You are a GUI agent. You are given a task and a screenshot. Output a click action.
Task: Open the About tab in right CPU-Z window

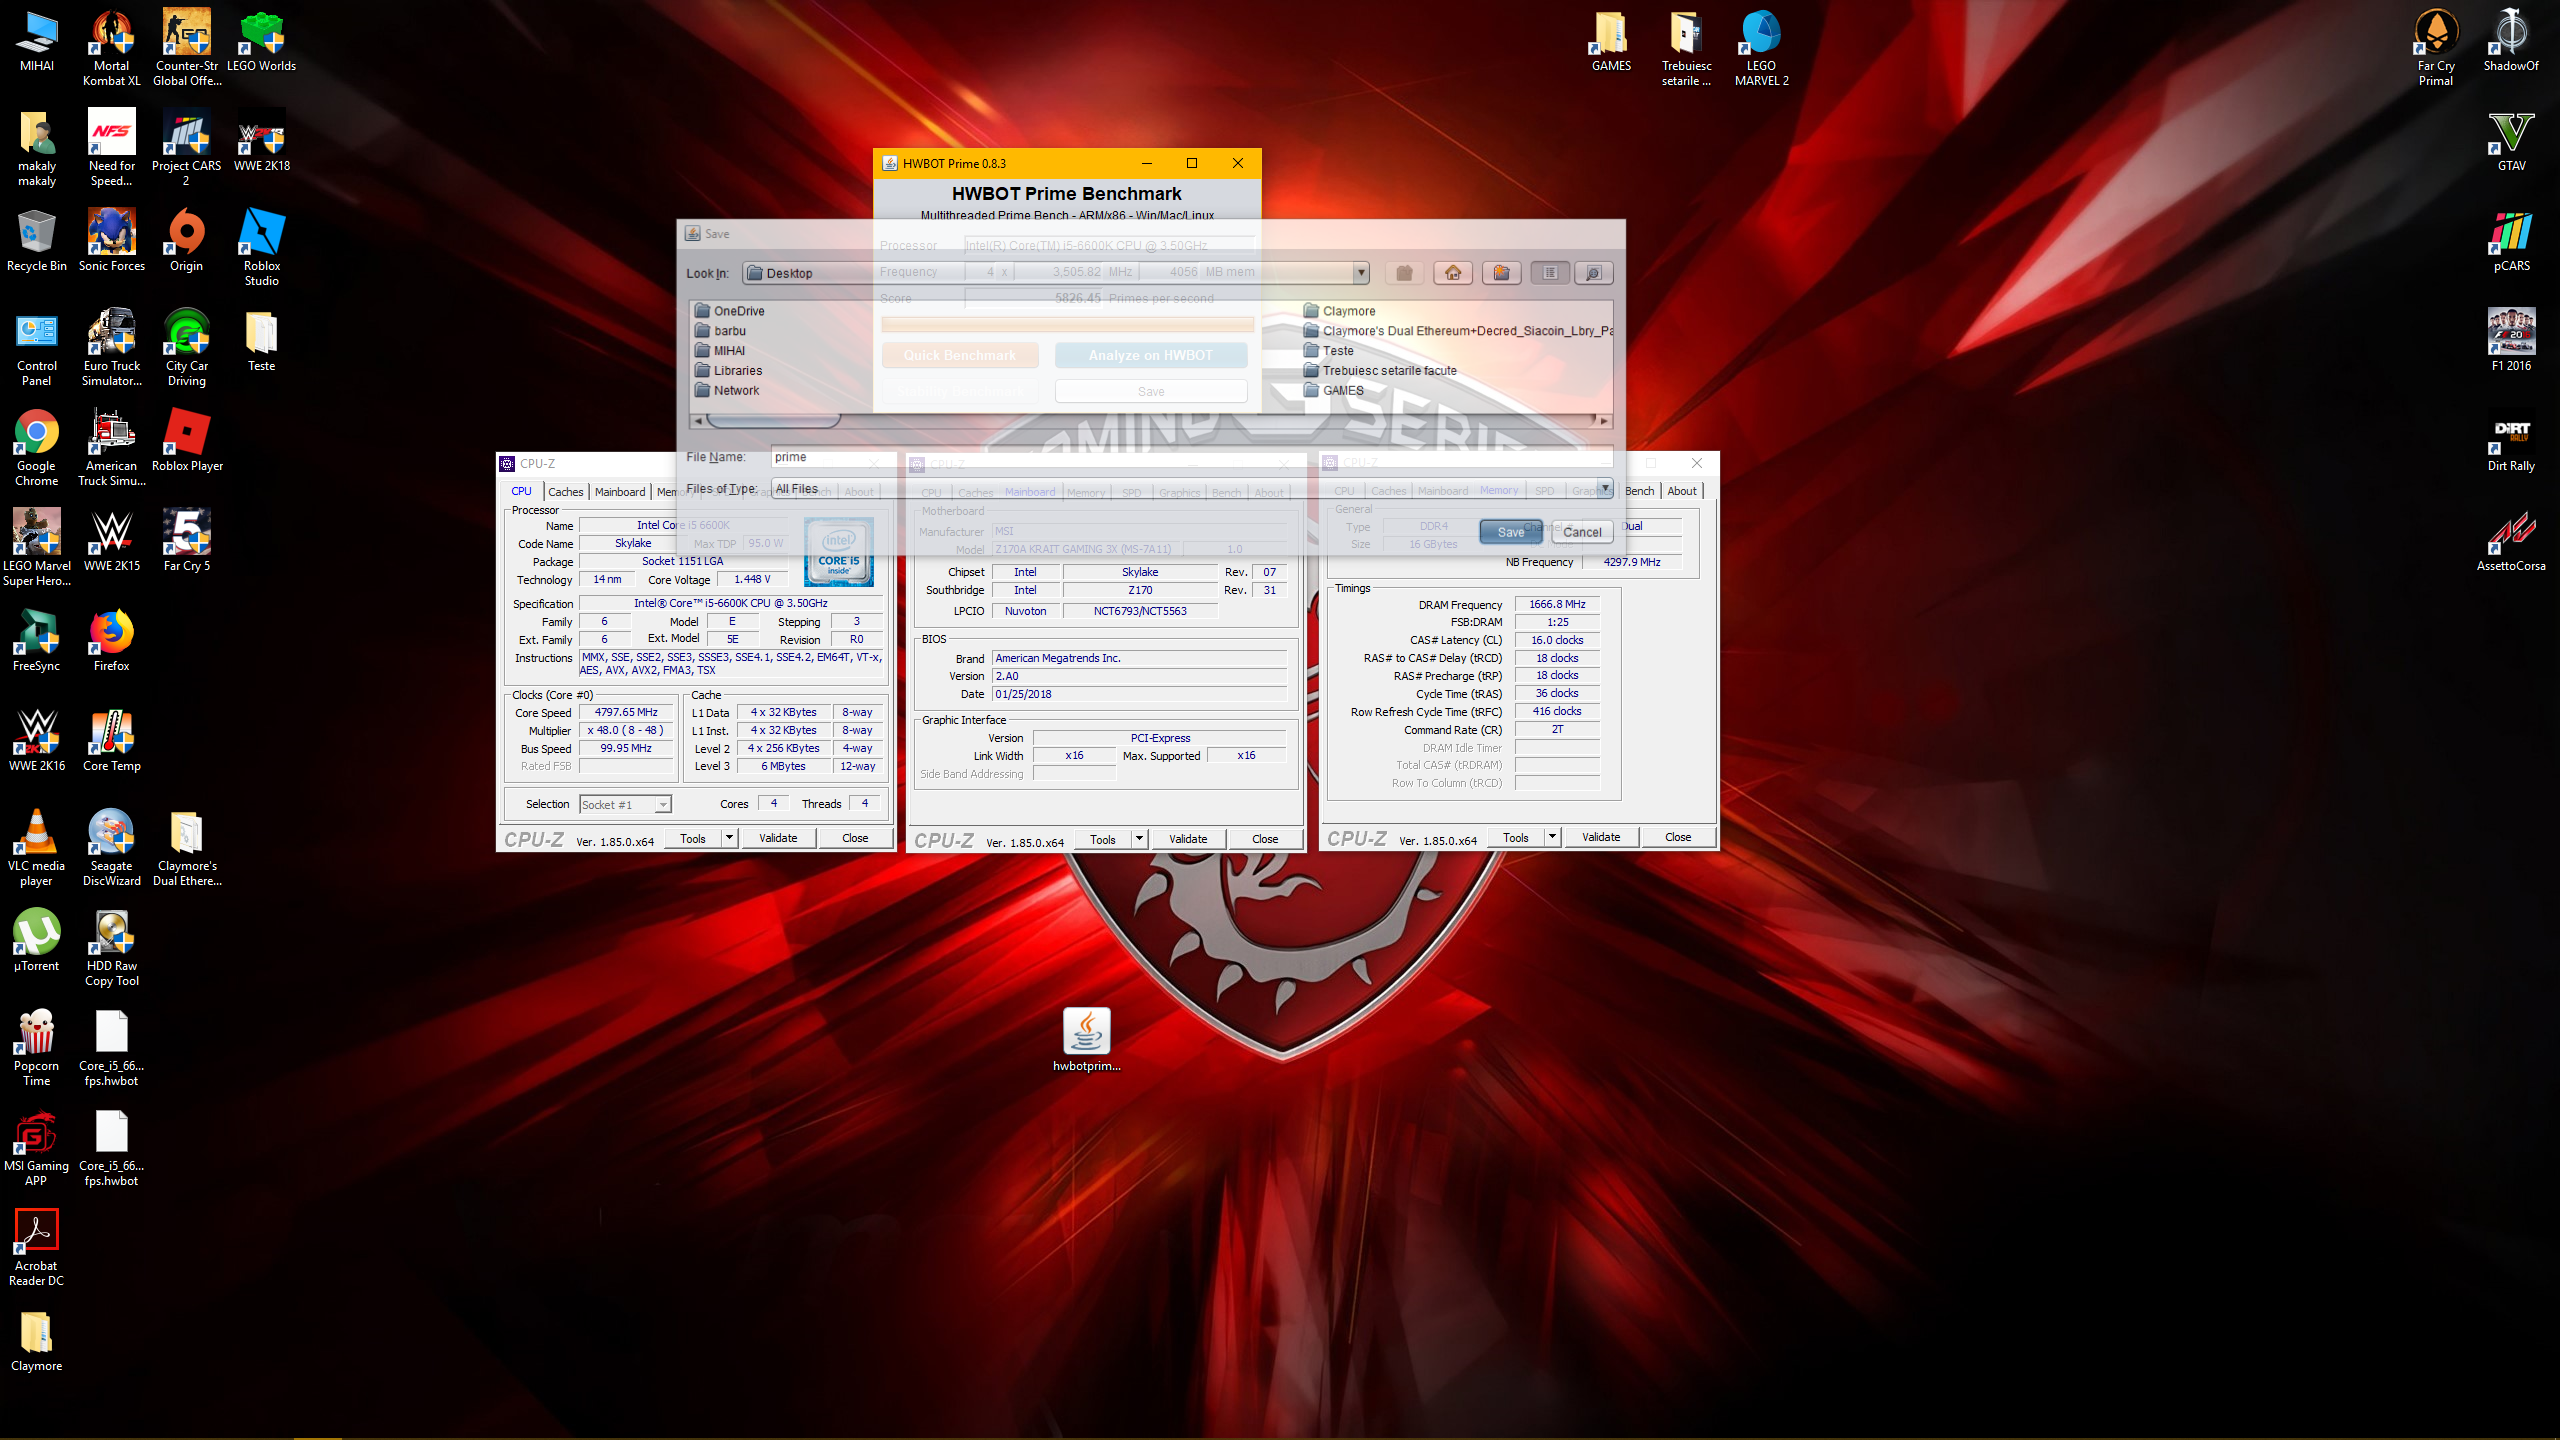click(1681, 491)
